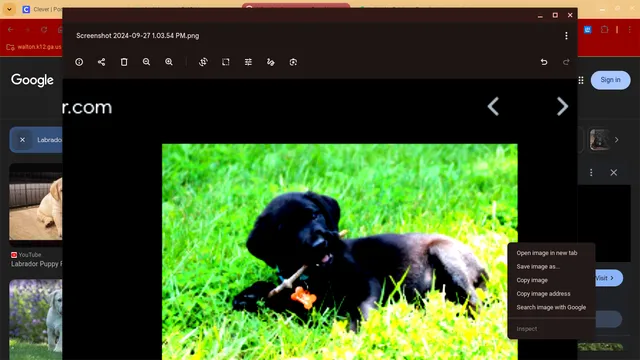Select the annotate draw tool
This screenshot has height=360, width=640.
point(271,62)
